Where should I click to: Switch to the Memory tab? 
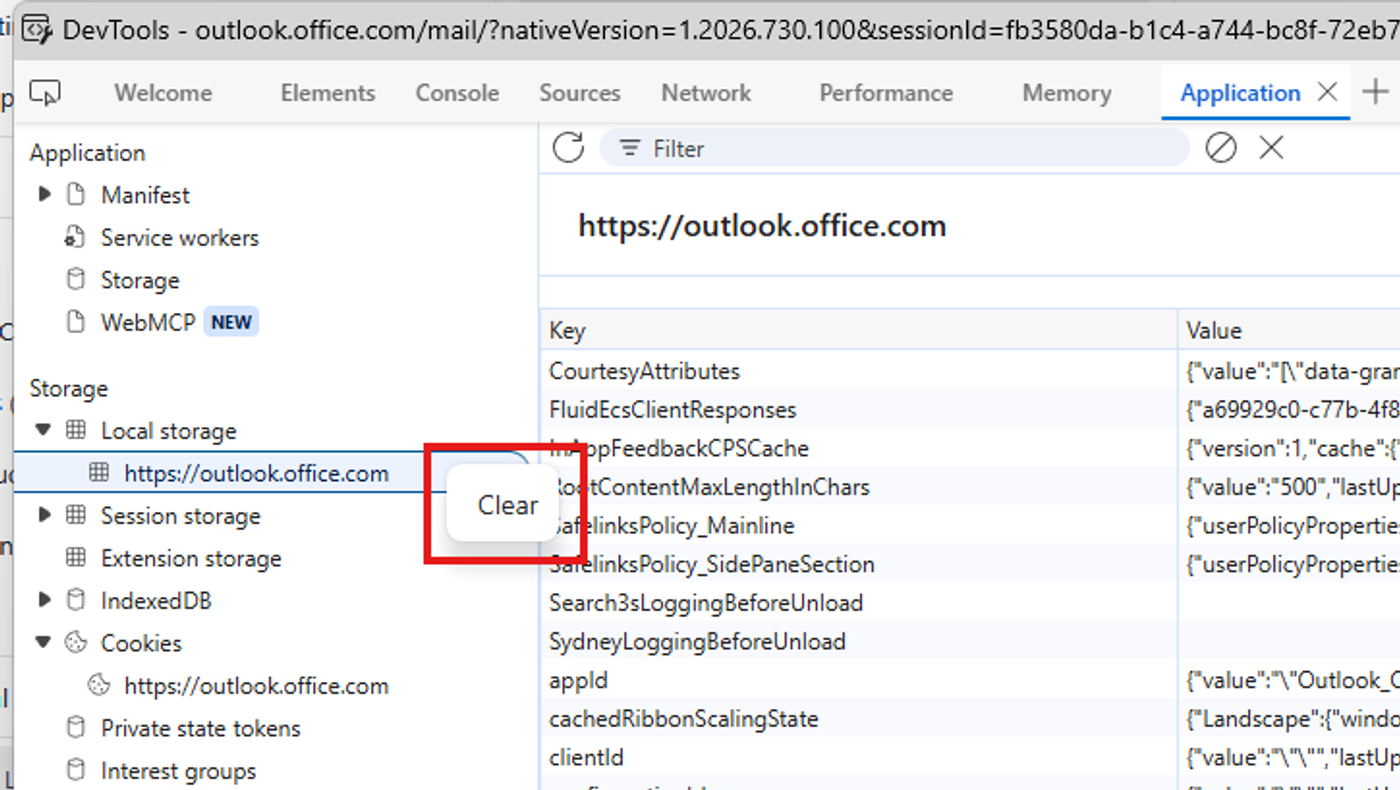1067,93
